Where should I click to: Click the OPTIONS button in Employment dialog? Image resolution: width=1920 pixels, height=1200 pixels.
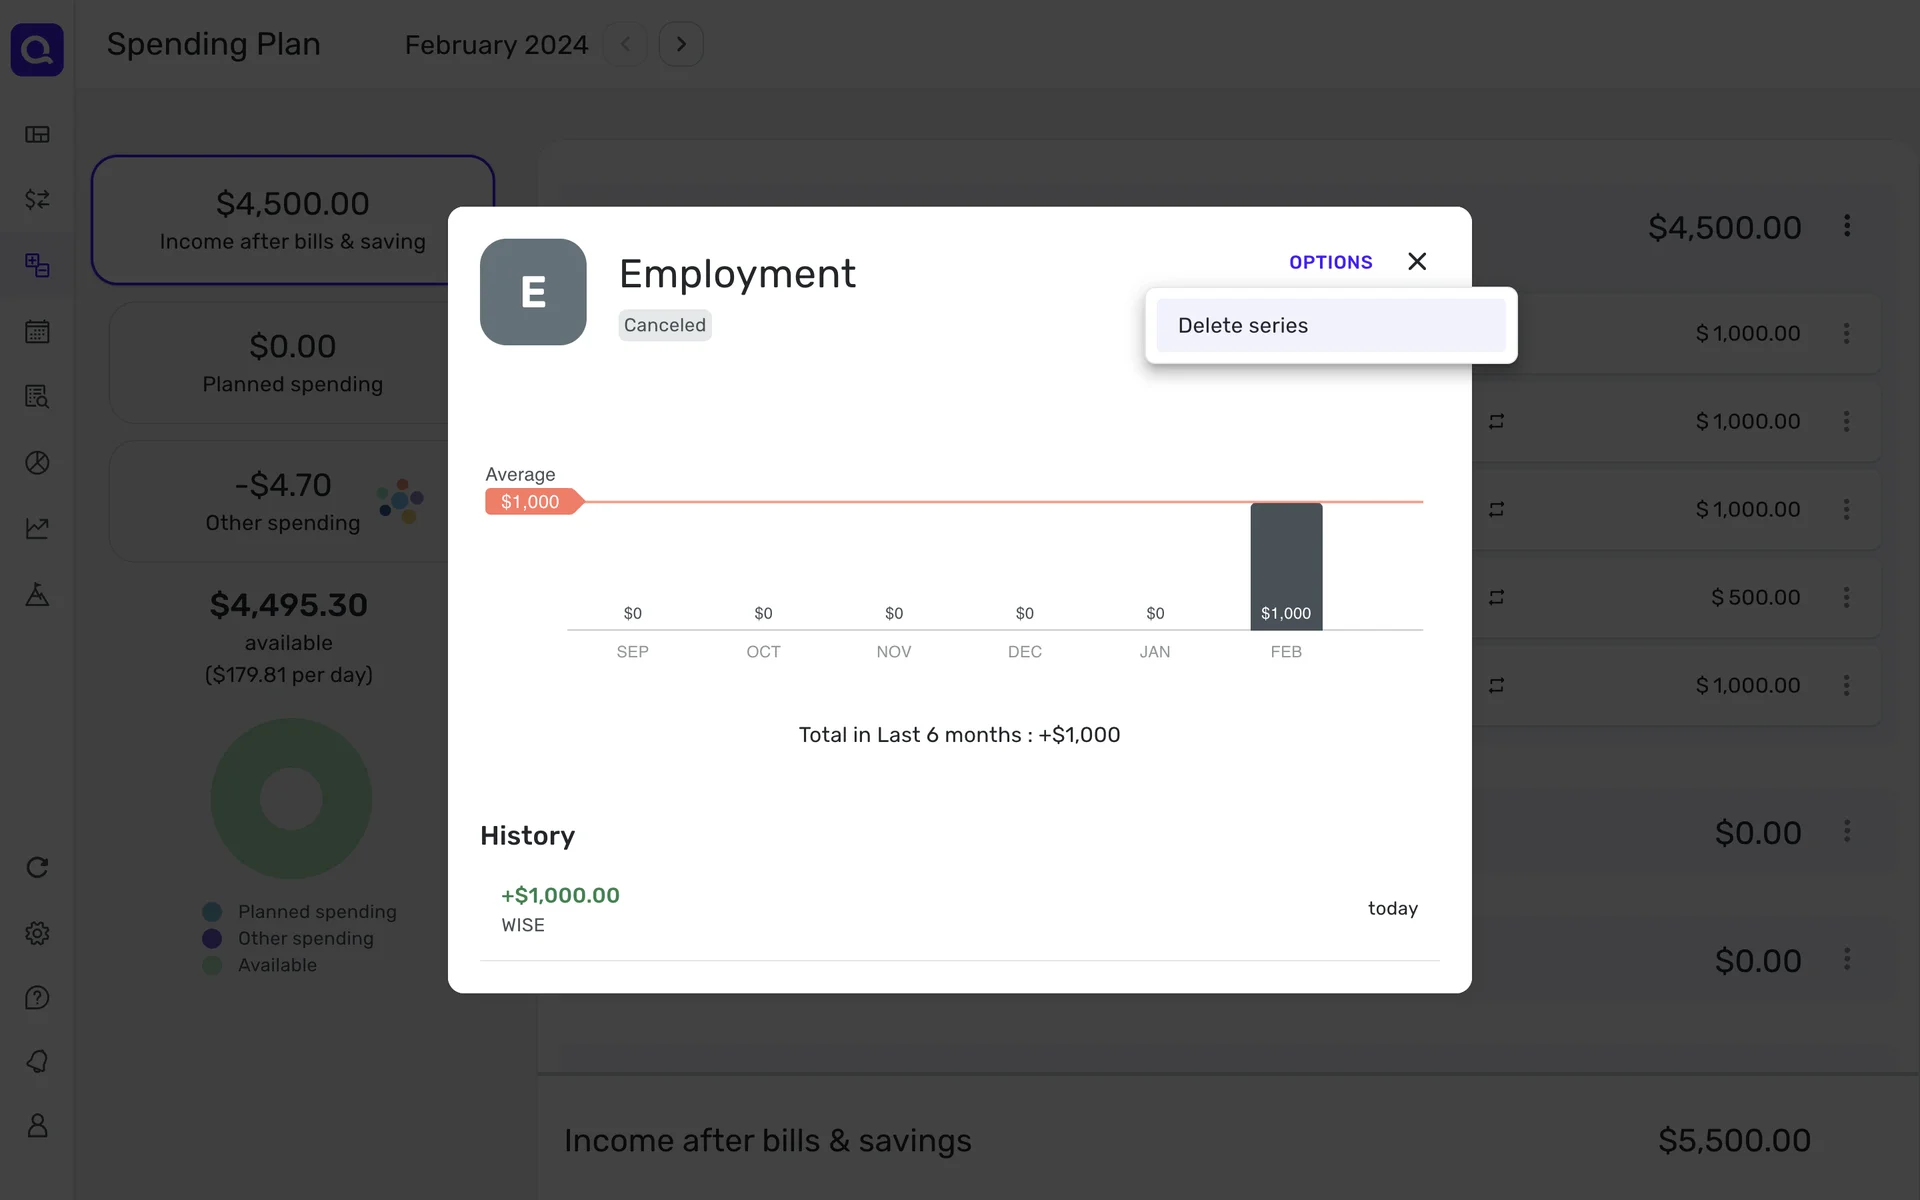tap(1330, 262)
